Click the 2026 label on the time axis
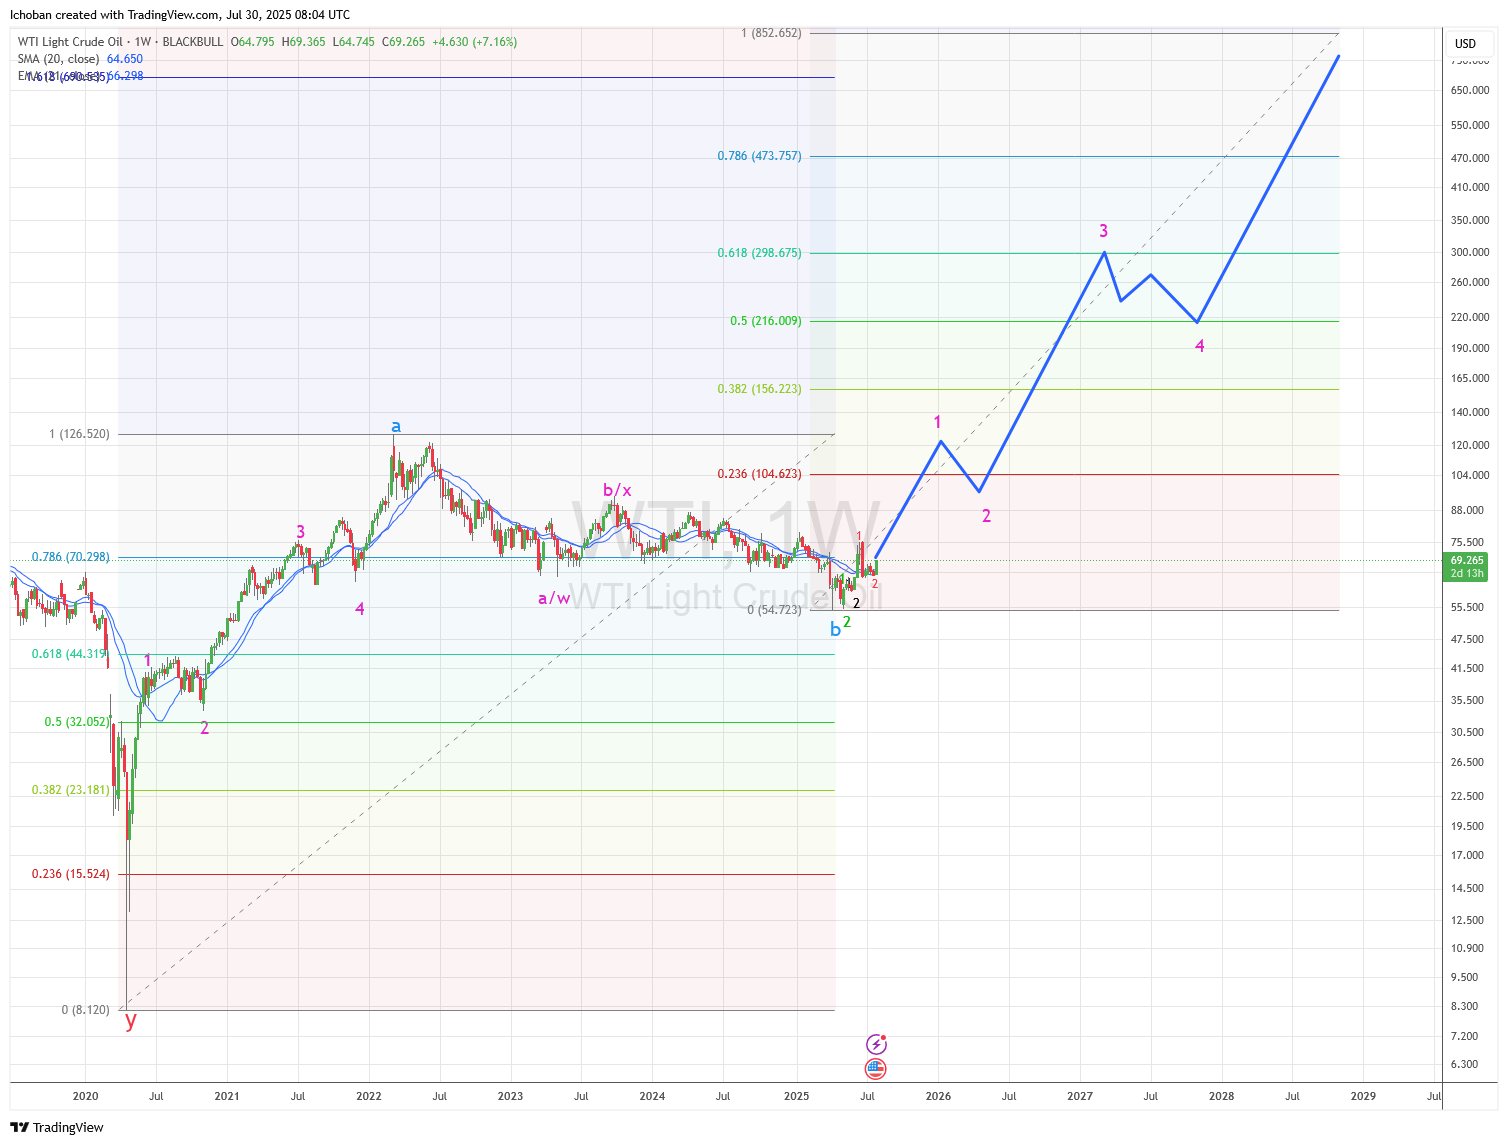Viewport: 1508px width, 1145px height. tap(938, 1096)
